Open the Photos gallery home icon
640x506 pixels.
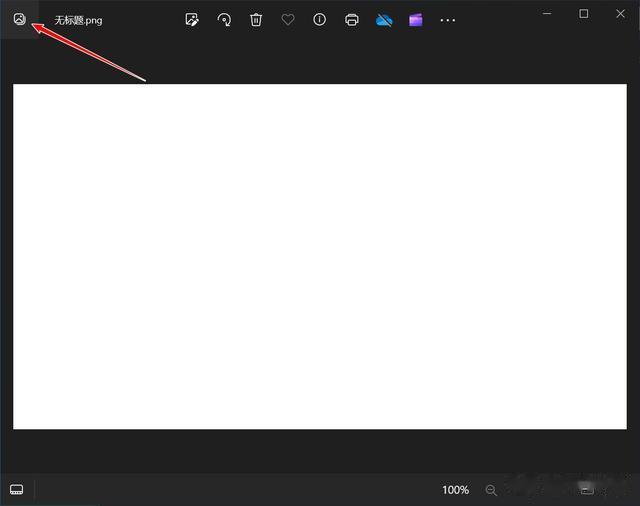(19, 19)
